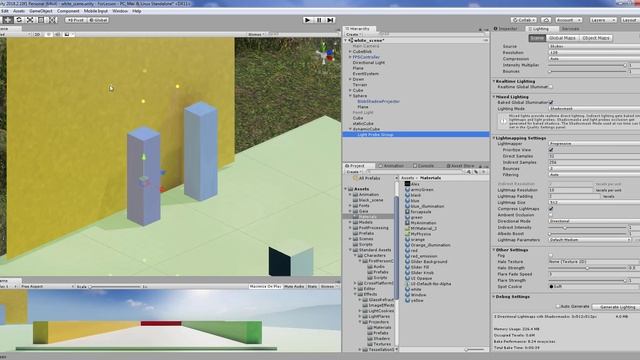640x360 pixels.
Task: Click the Play button in the toolbar
Action: pos(308,20)
